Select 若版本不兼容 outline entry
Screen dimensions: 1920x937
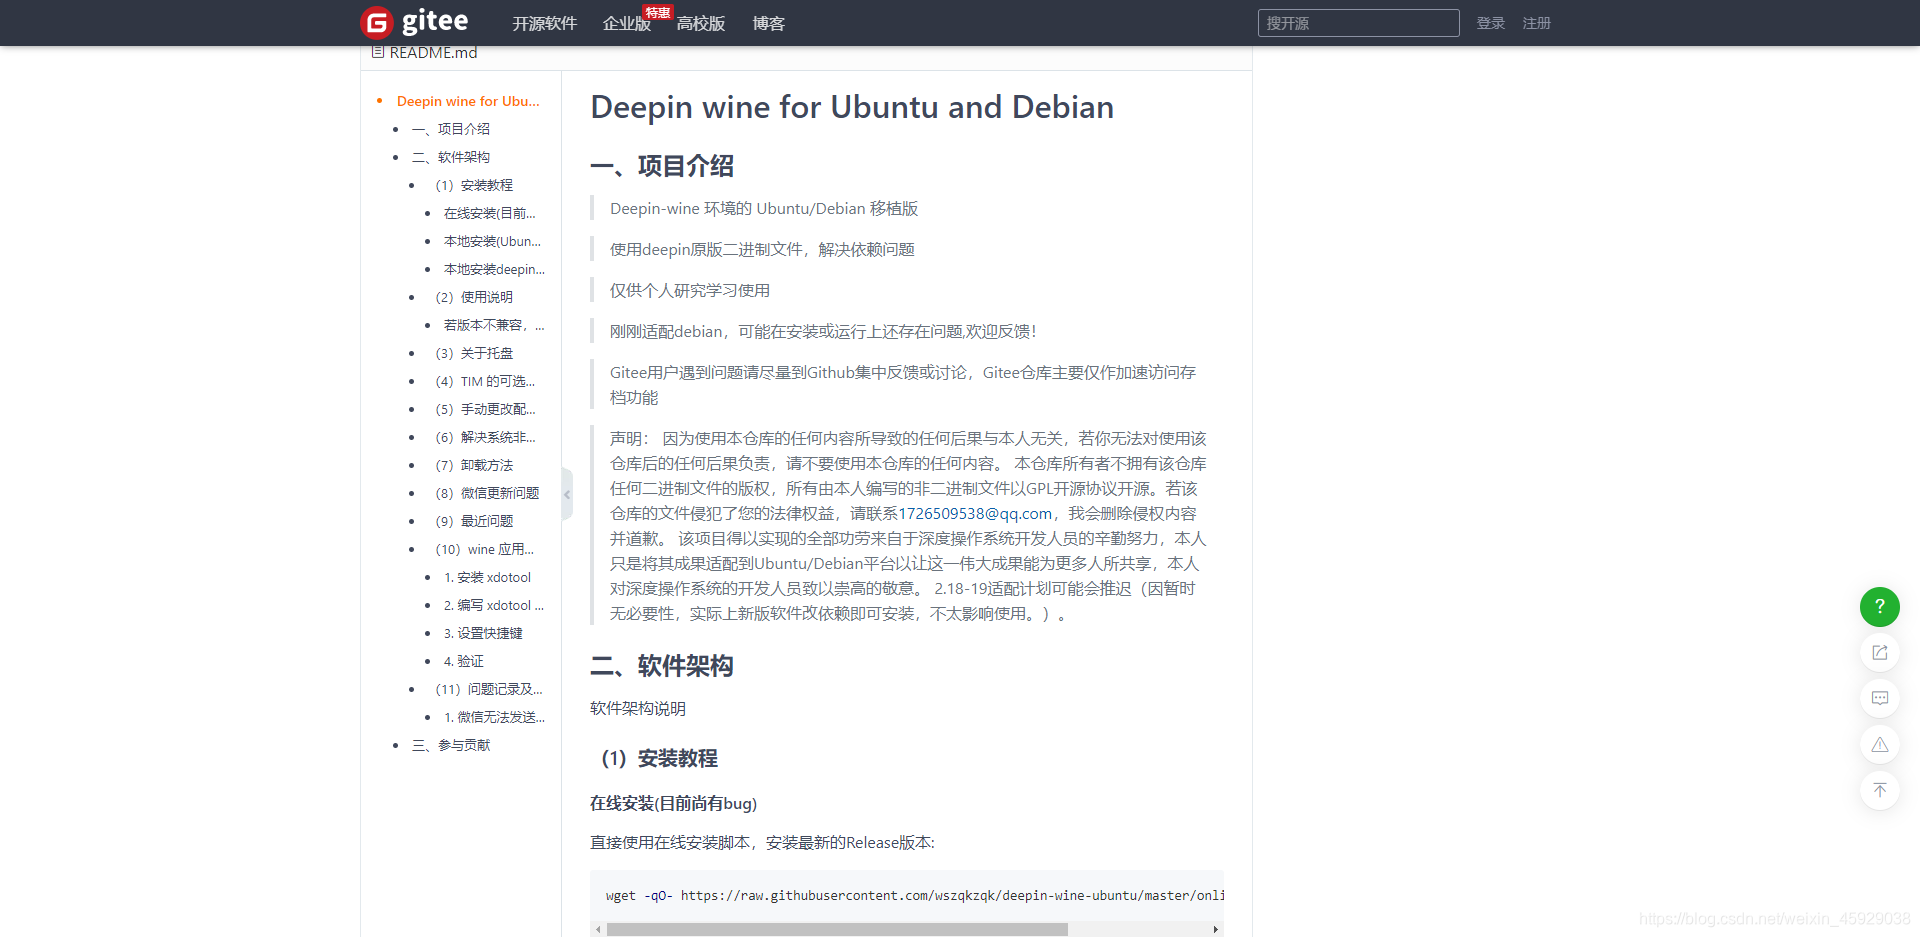pos(494,325)
